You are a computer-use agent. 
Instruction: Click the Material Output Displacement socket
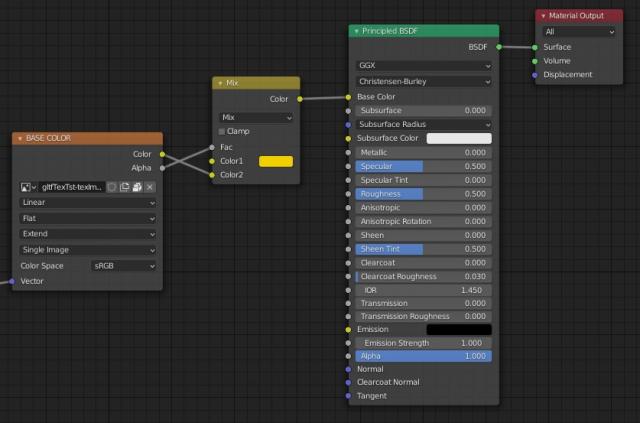[x=535, y=75]
